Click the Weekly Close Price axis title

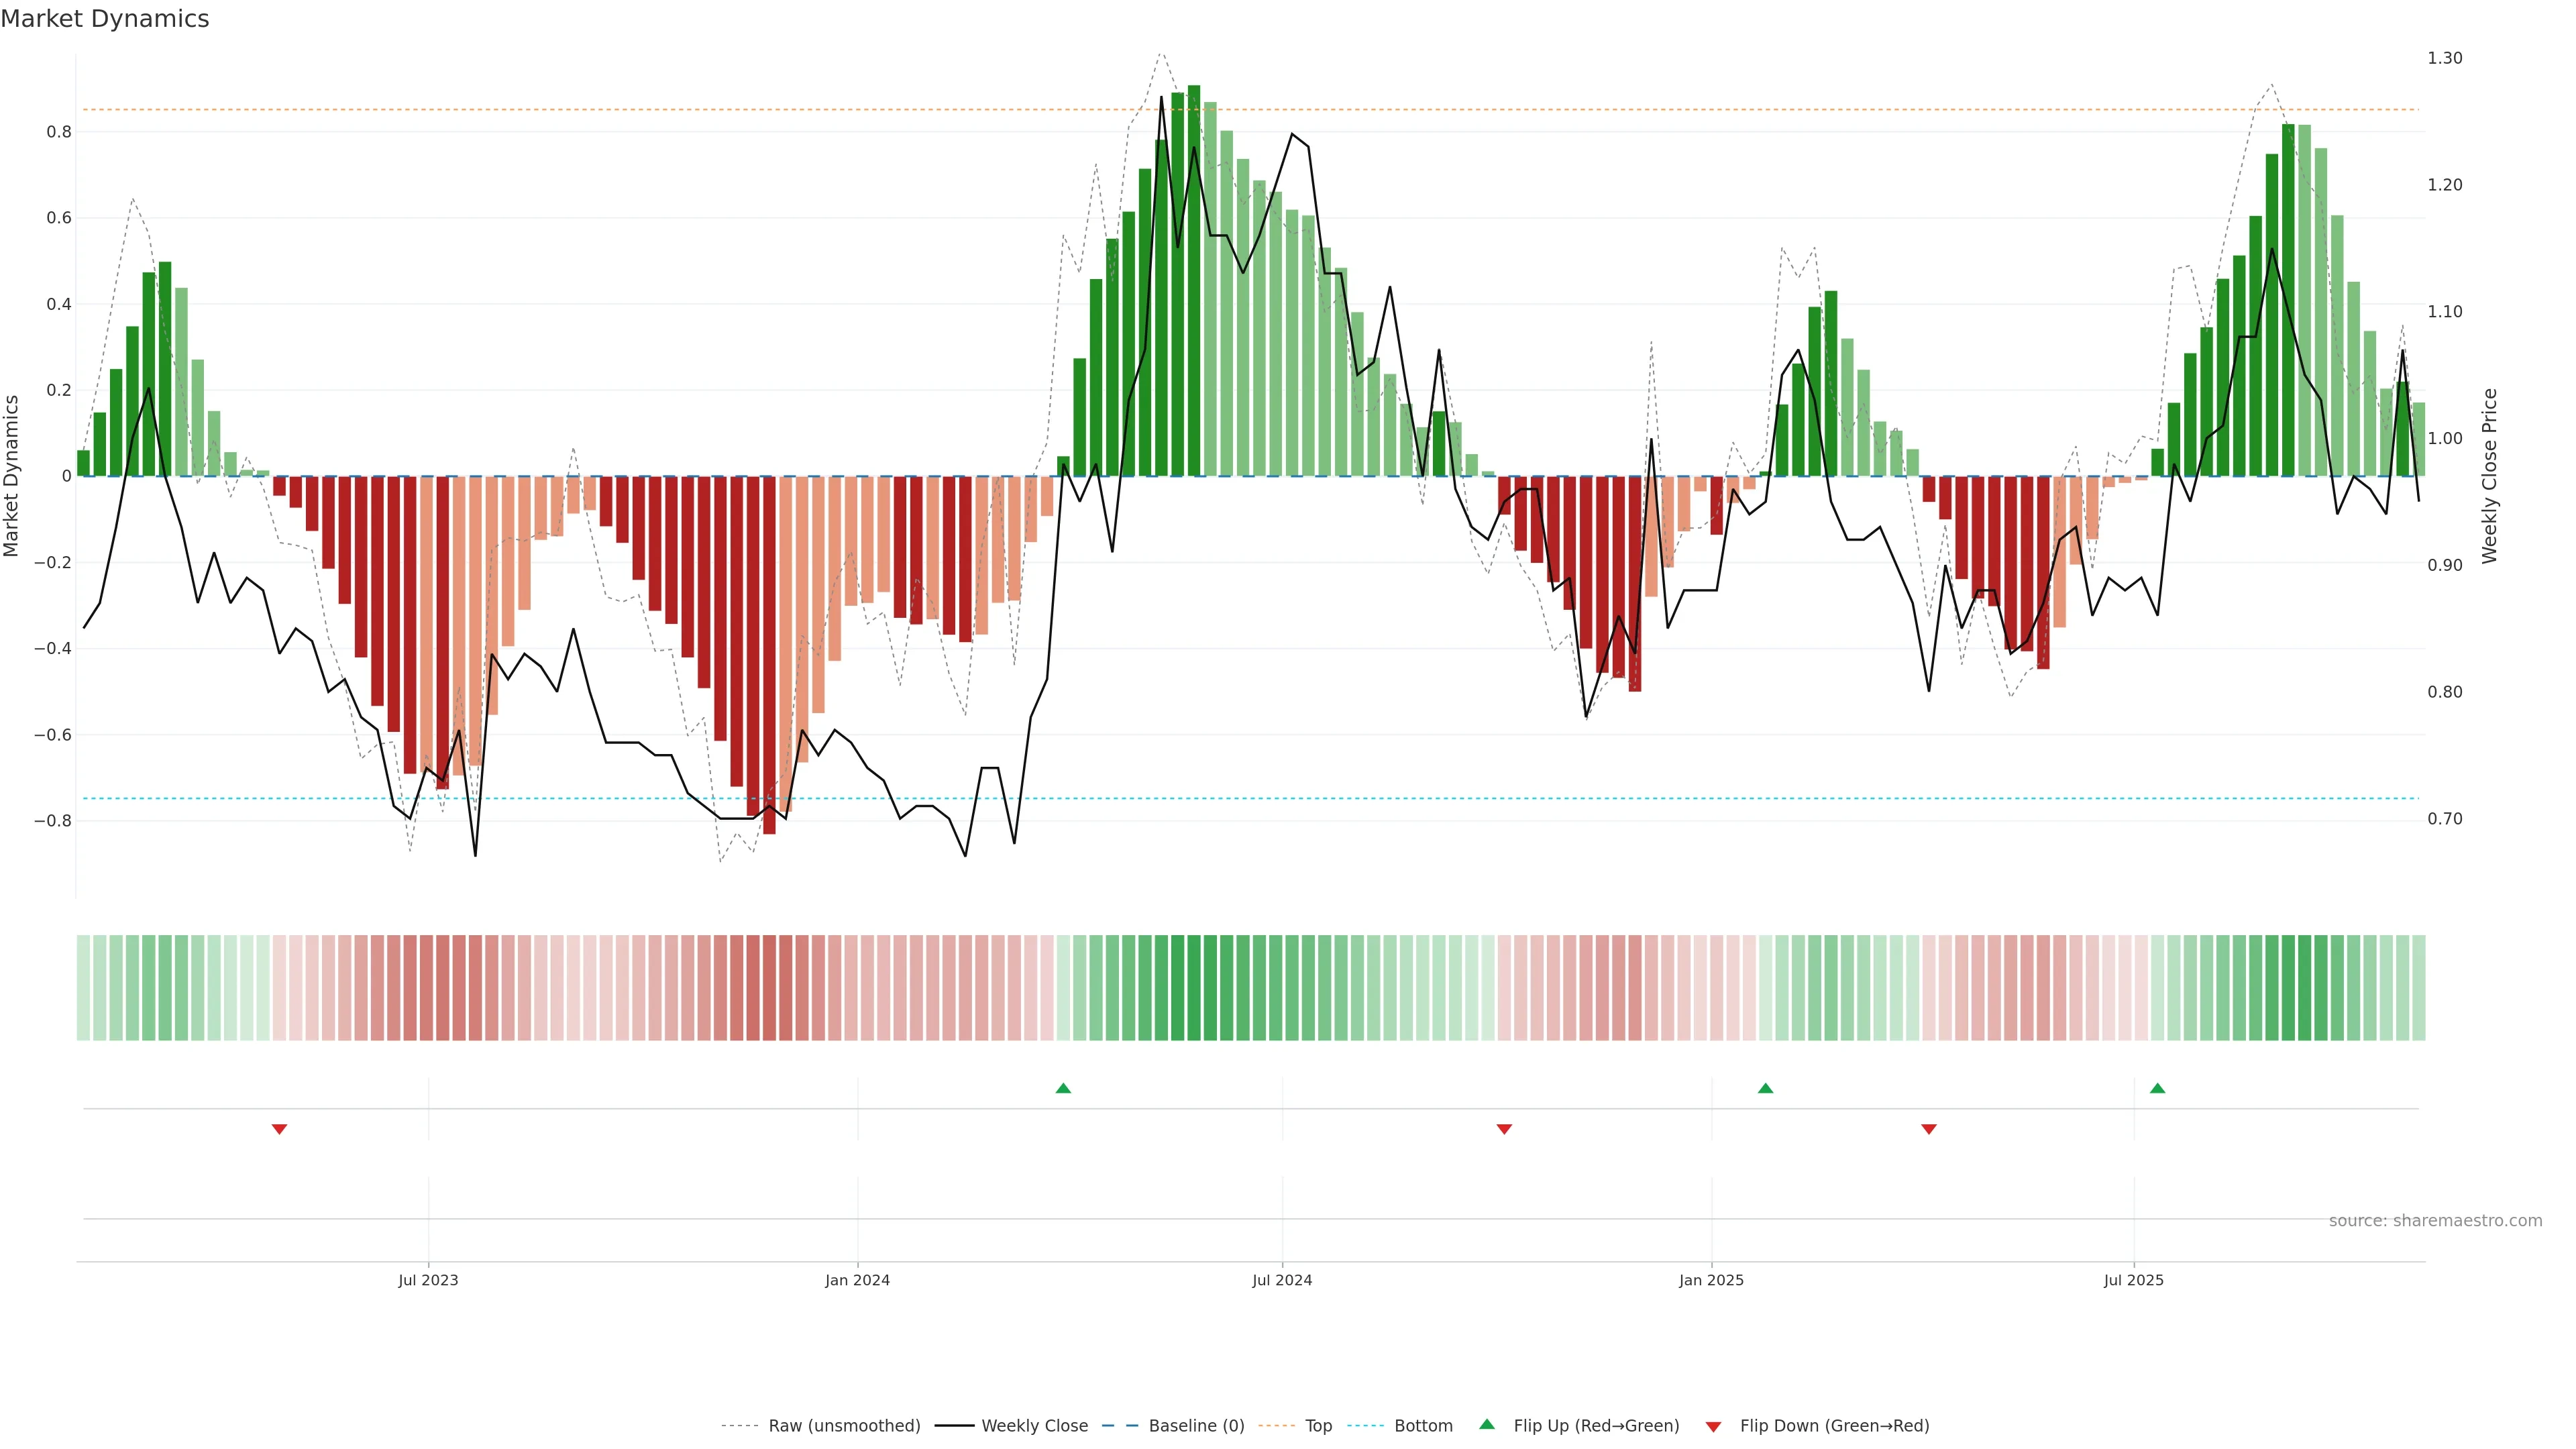pyautogui.click(x=2489, y=476)
